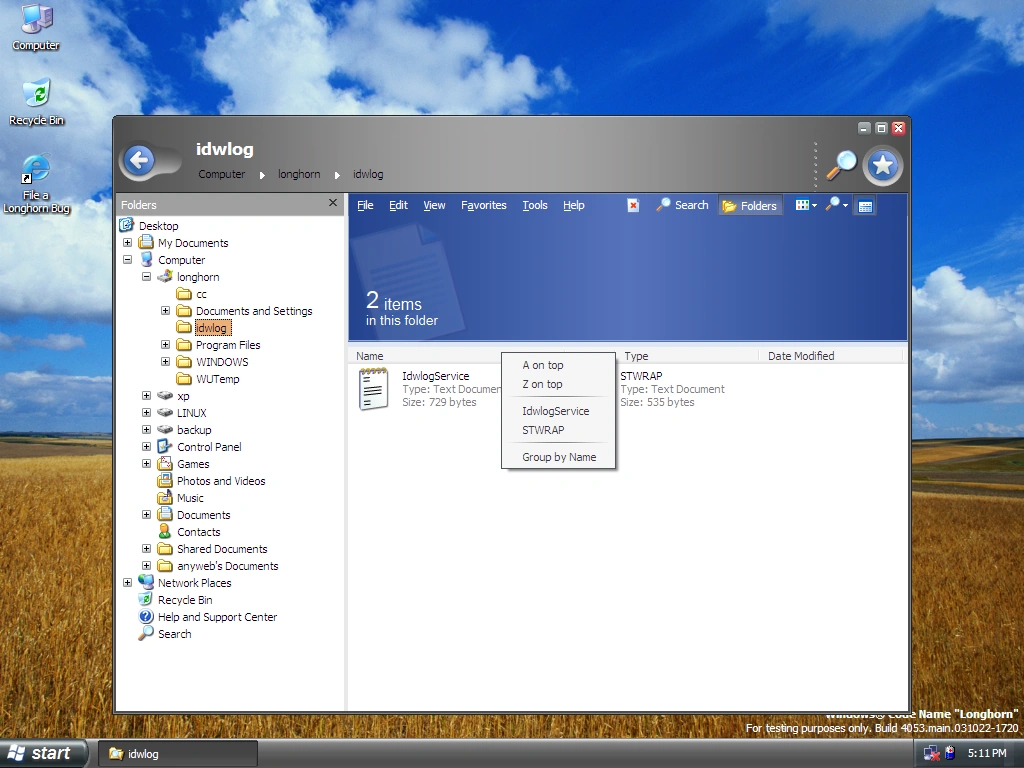Sort by Date Modified column header
Viewport: 1024px width, 768px height.
(x=801, y=356)
